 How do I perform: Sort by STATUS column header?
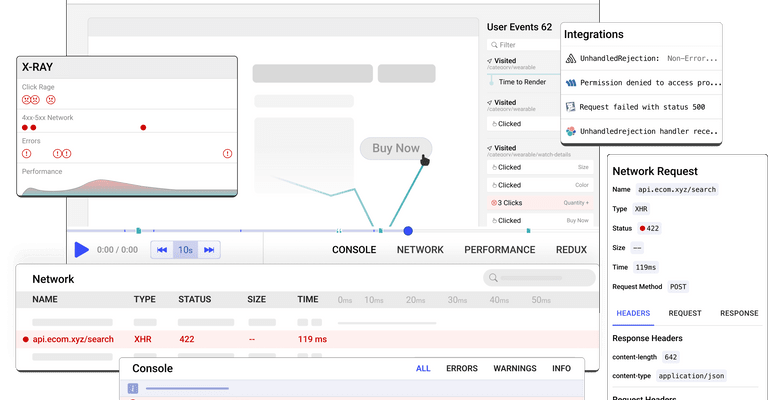click(194, 299)
